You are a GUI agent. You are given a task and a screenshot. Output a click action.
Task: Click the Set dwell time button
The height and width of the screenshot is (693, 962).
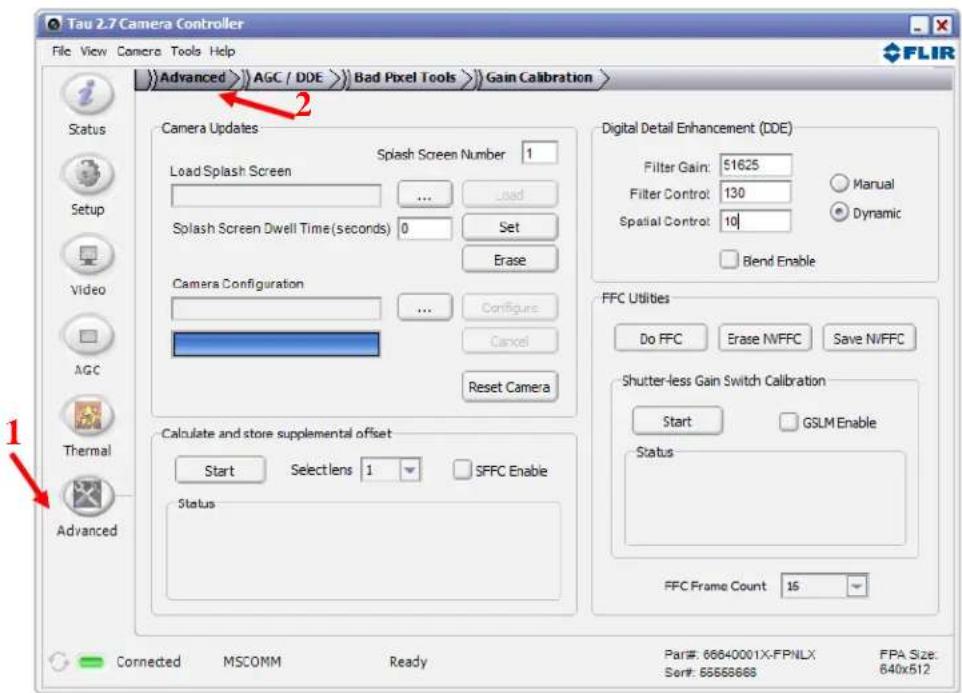tap(509, 227)
